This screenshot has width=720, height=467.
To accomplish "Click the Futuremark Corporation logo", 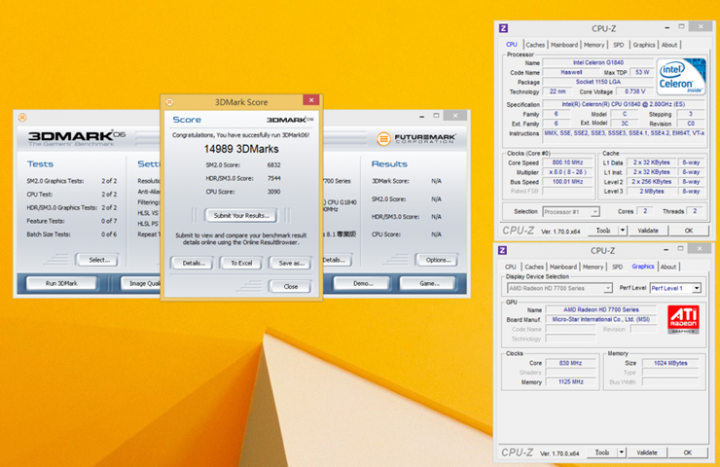I will [416, 139].
